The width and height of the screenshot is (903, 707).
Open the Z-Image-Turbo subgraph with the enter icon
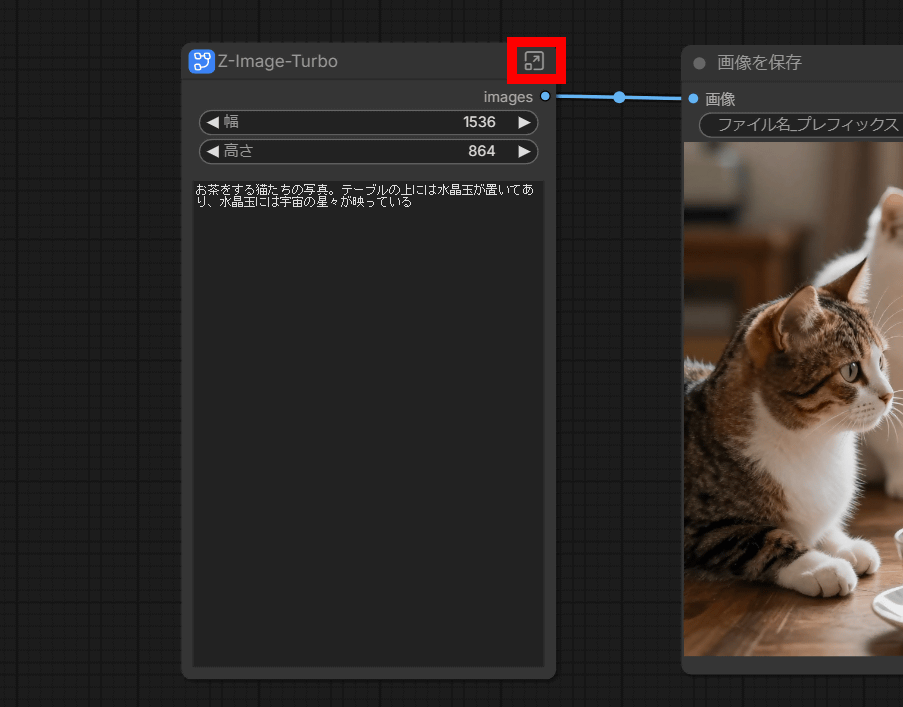pyautogui.click(x=534, y=61)
